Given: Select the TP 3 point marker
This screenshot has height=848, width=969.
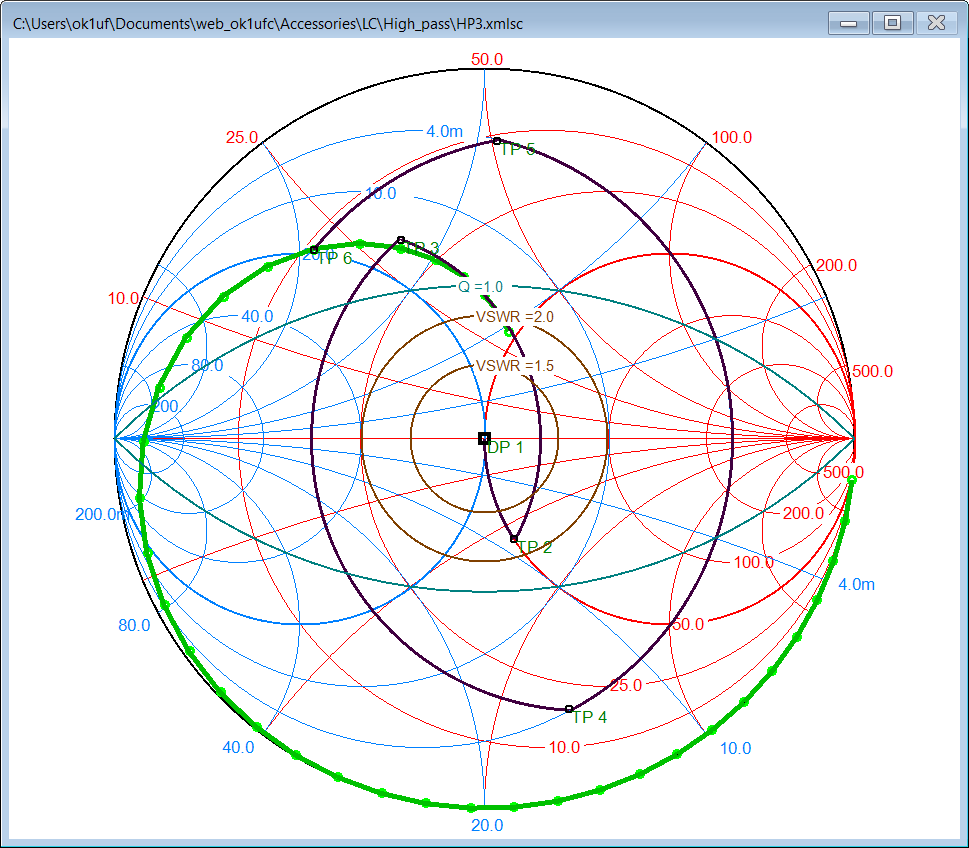Looking at the screenshot, I should coord(401,240).
